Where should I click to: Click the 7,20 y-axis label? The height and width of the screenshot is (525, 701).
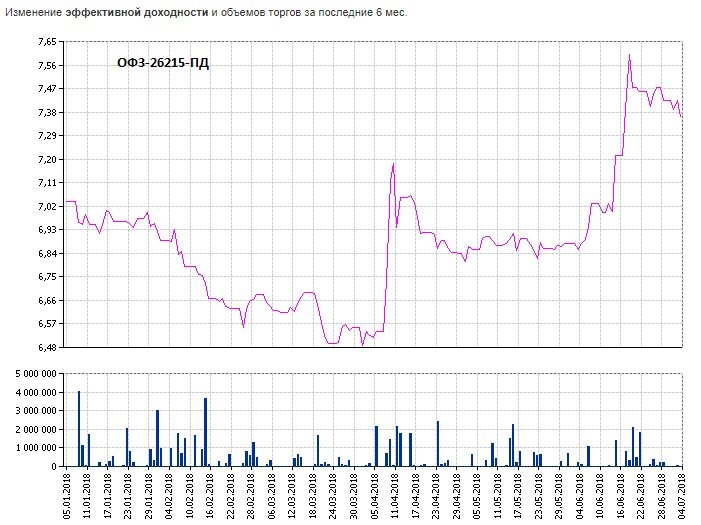coord(47,160)
